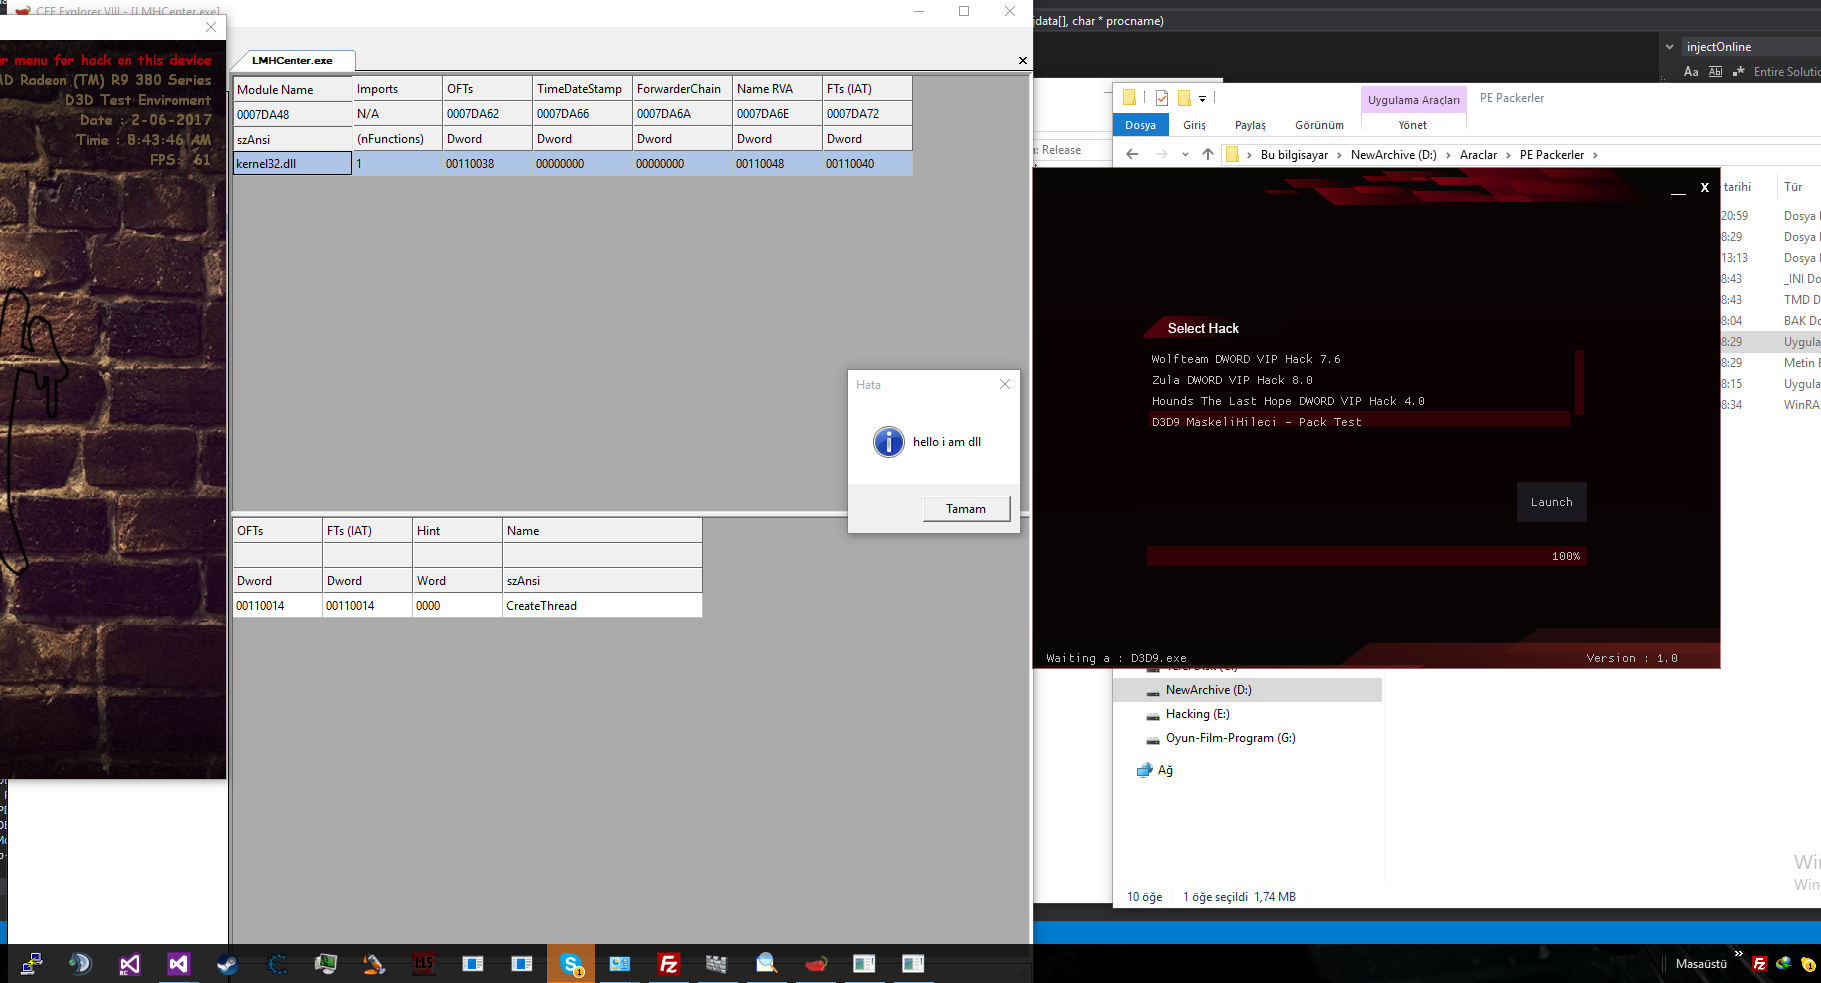The width and height of the screenshot is (1821, 983).
Task: Show hidden desktop toolbar items chevron
Action: click(1738, 954)
